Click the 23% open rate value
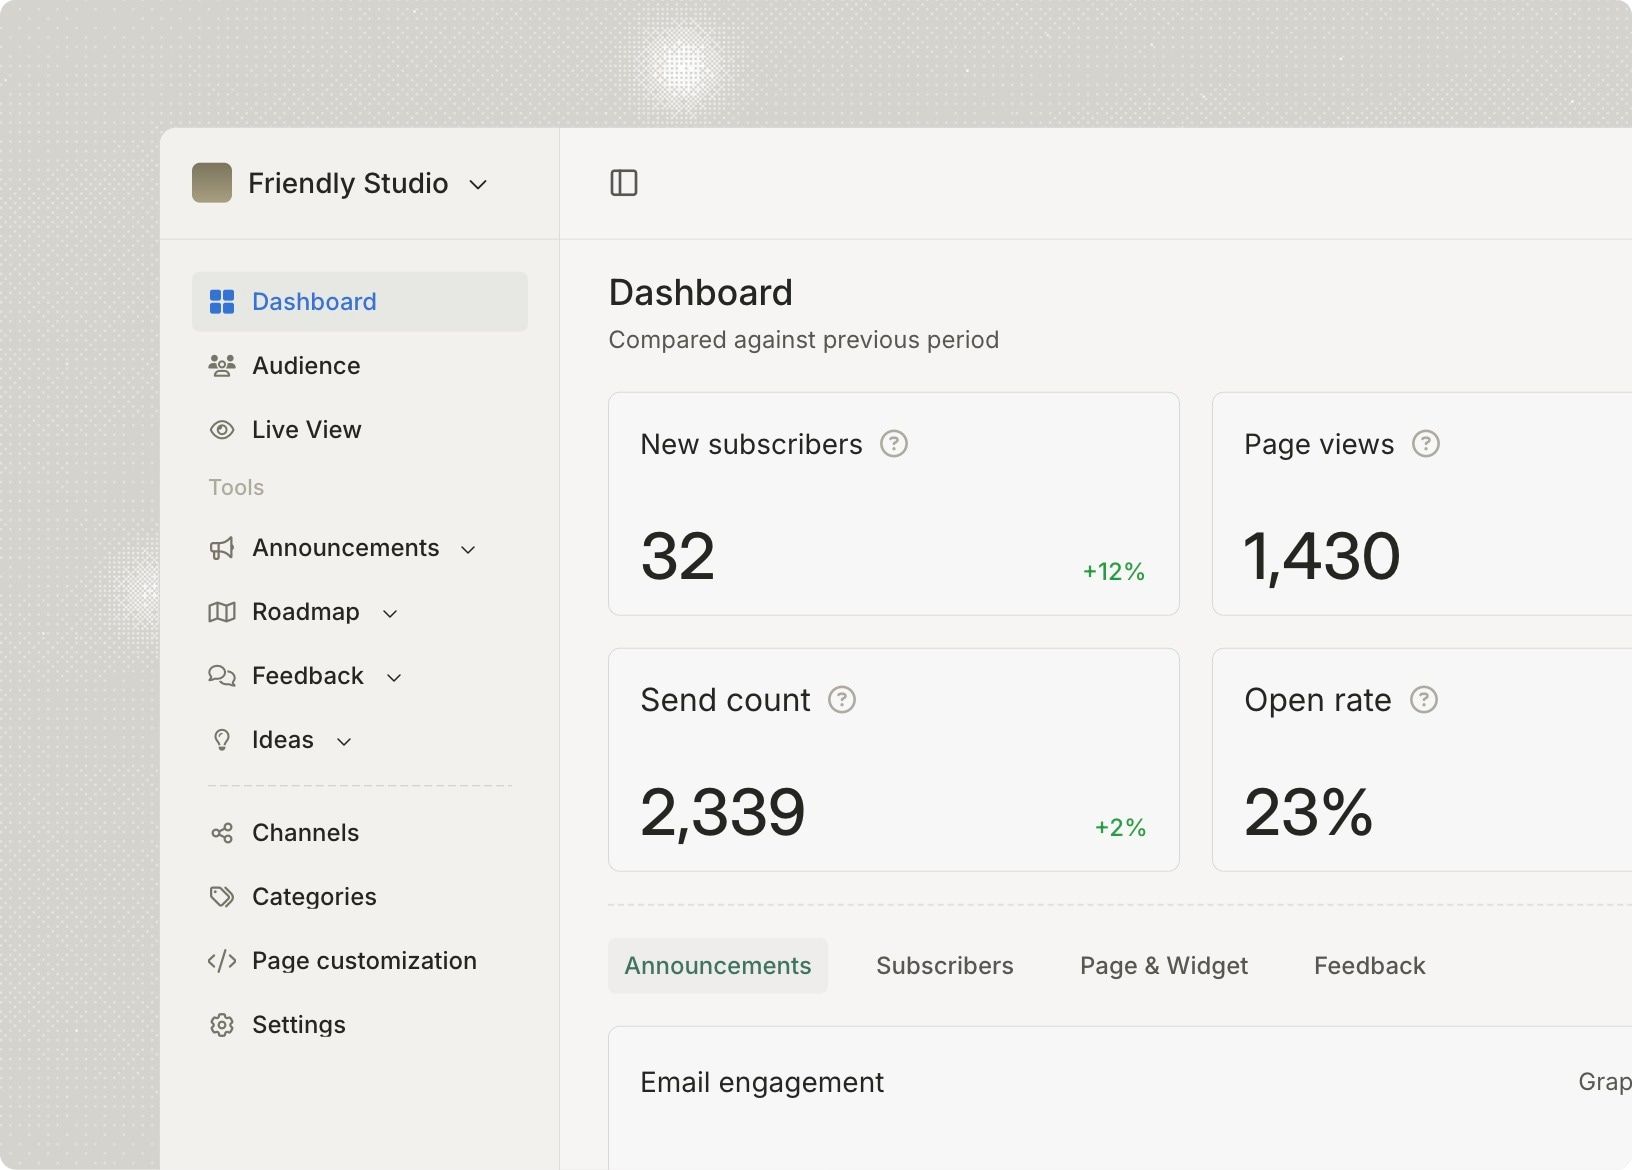Screen dimensions: 1632x1170 pos(1308,812)
